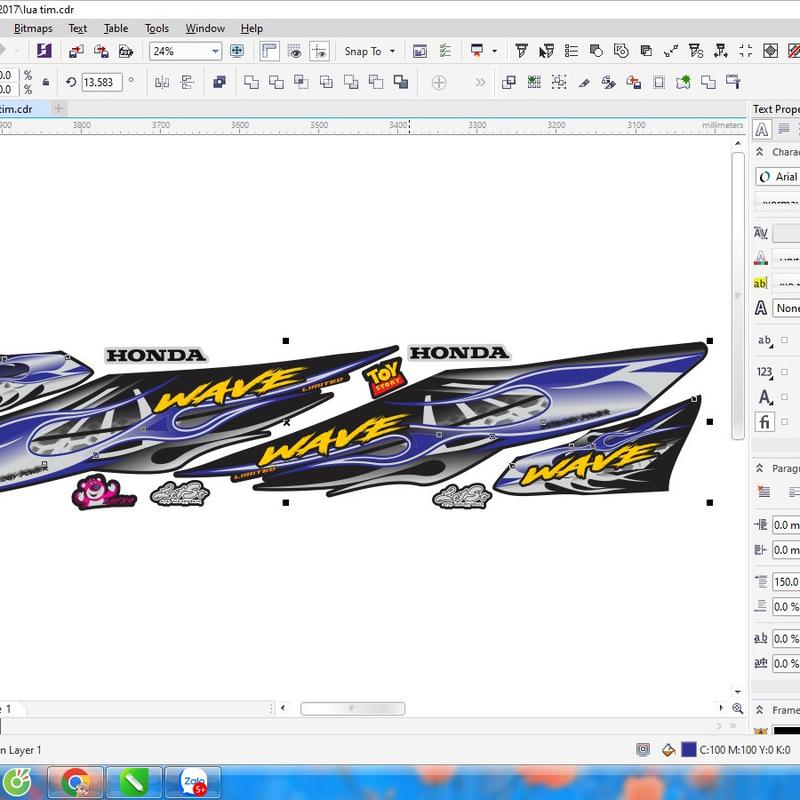Expand the hidden toolbar items chevron

click(x=480, y=82)
